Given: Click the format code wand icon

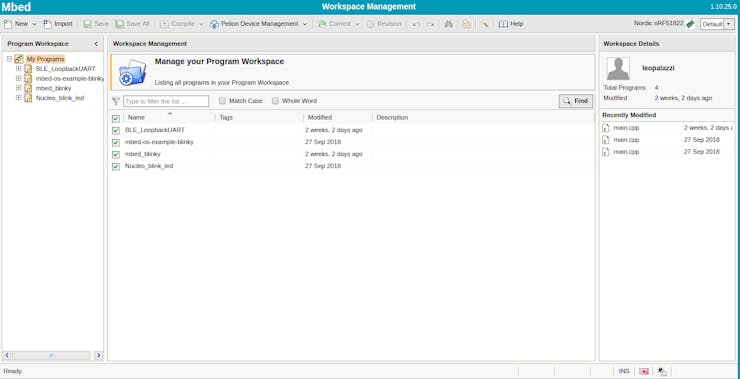Looking at the screenshot, I should 484,24.
